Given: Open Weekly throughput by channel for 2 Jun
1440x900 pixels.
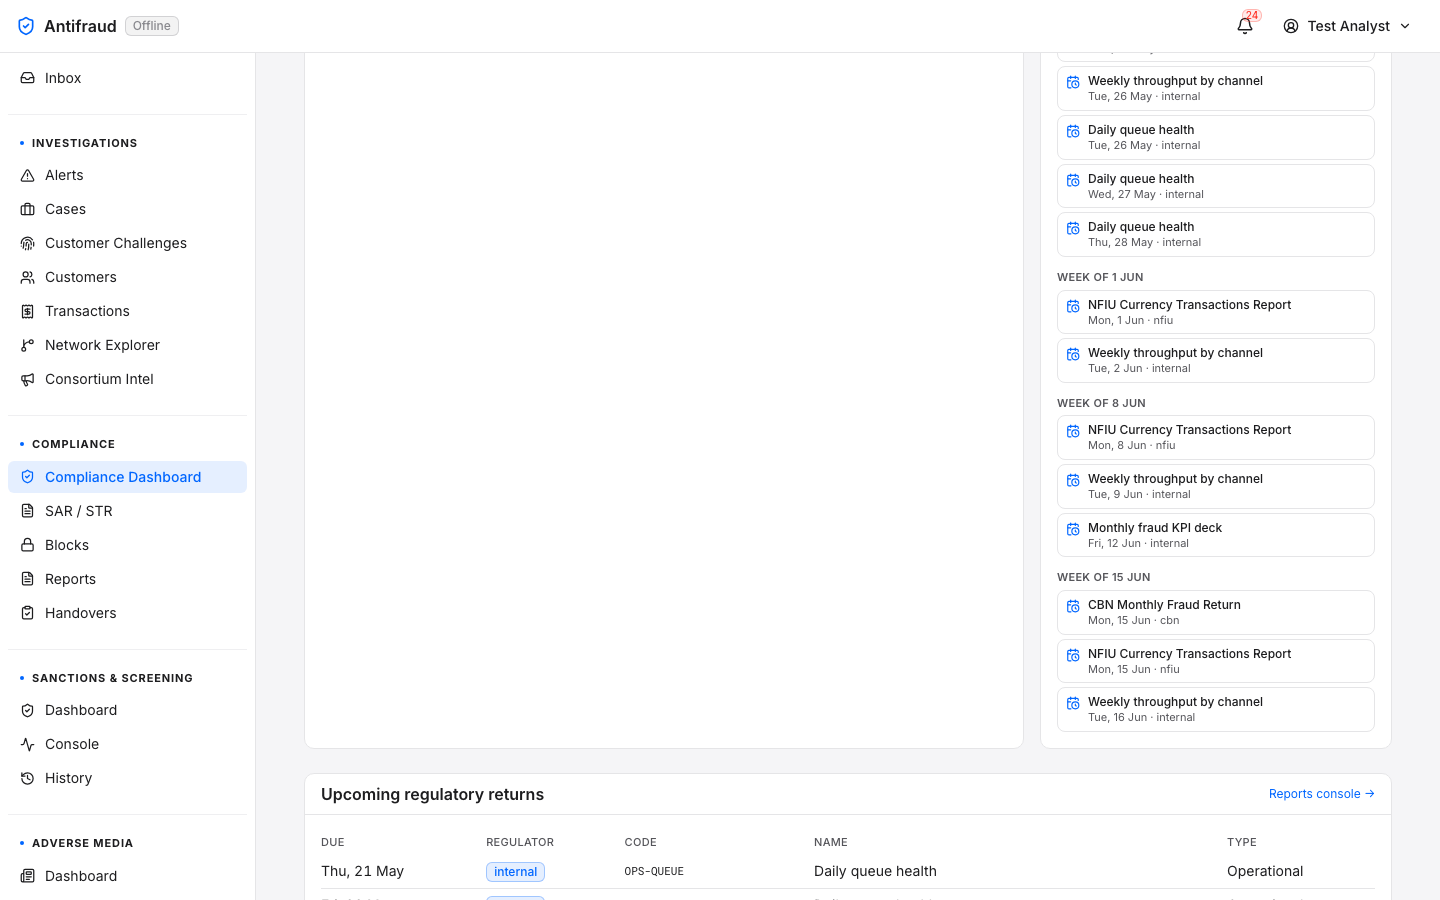Looking at the screenshot, I should pos(1216,360).
